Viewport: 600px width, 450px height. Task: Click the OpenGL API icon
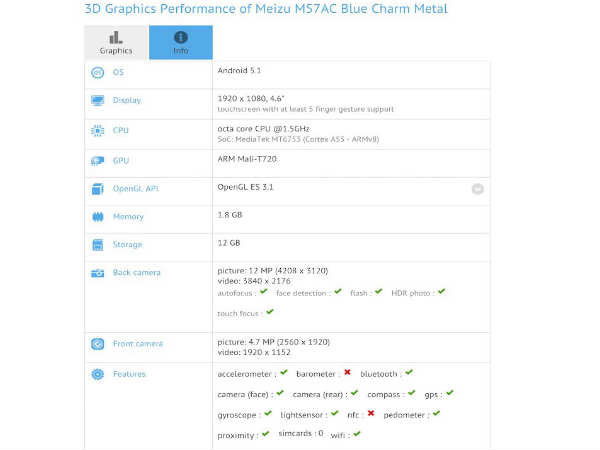pyautogui.click(x=98, y=189)
